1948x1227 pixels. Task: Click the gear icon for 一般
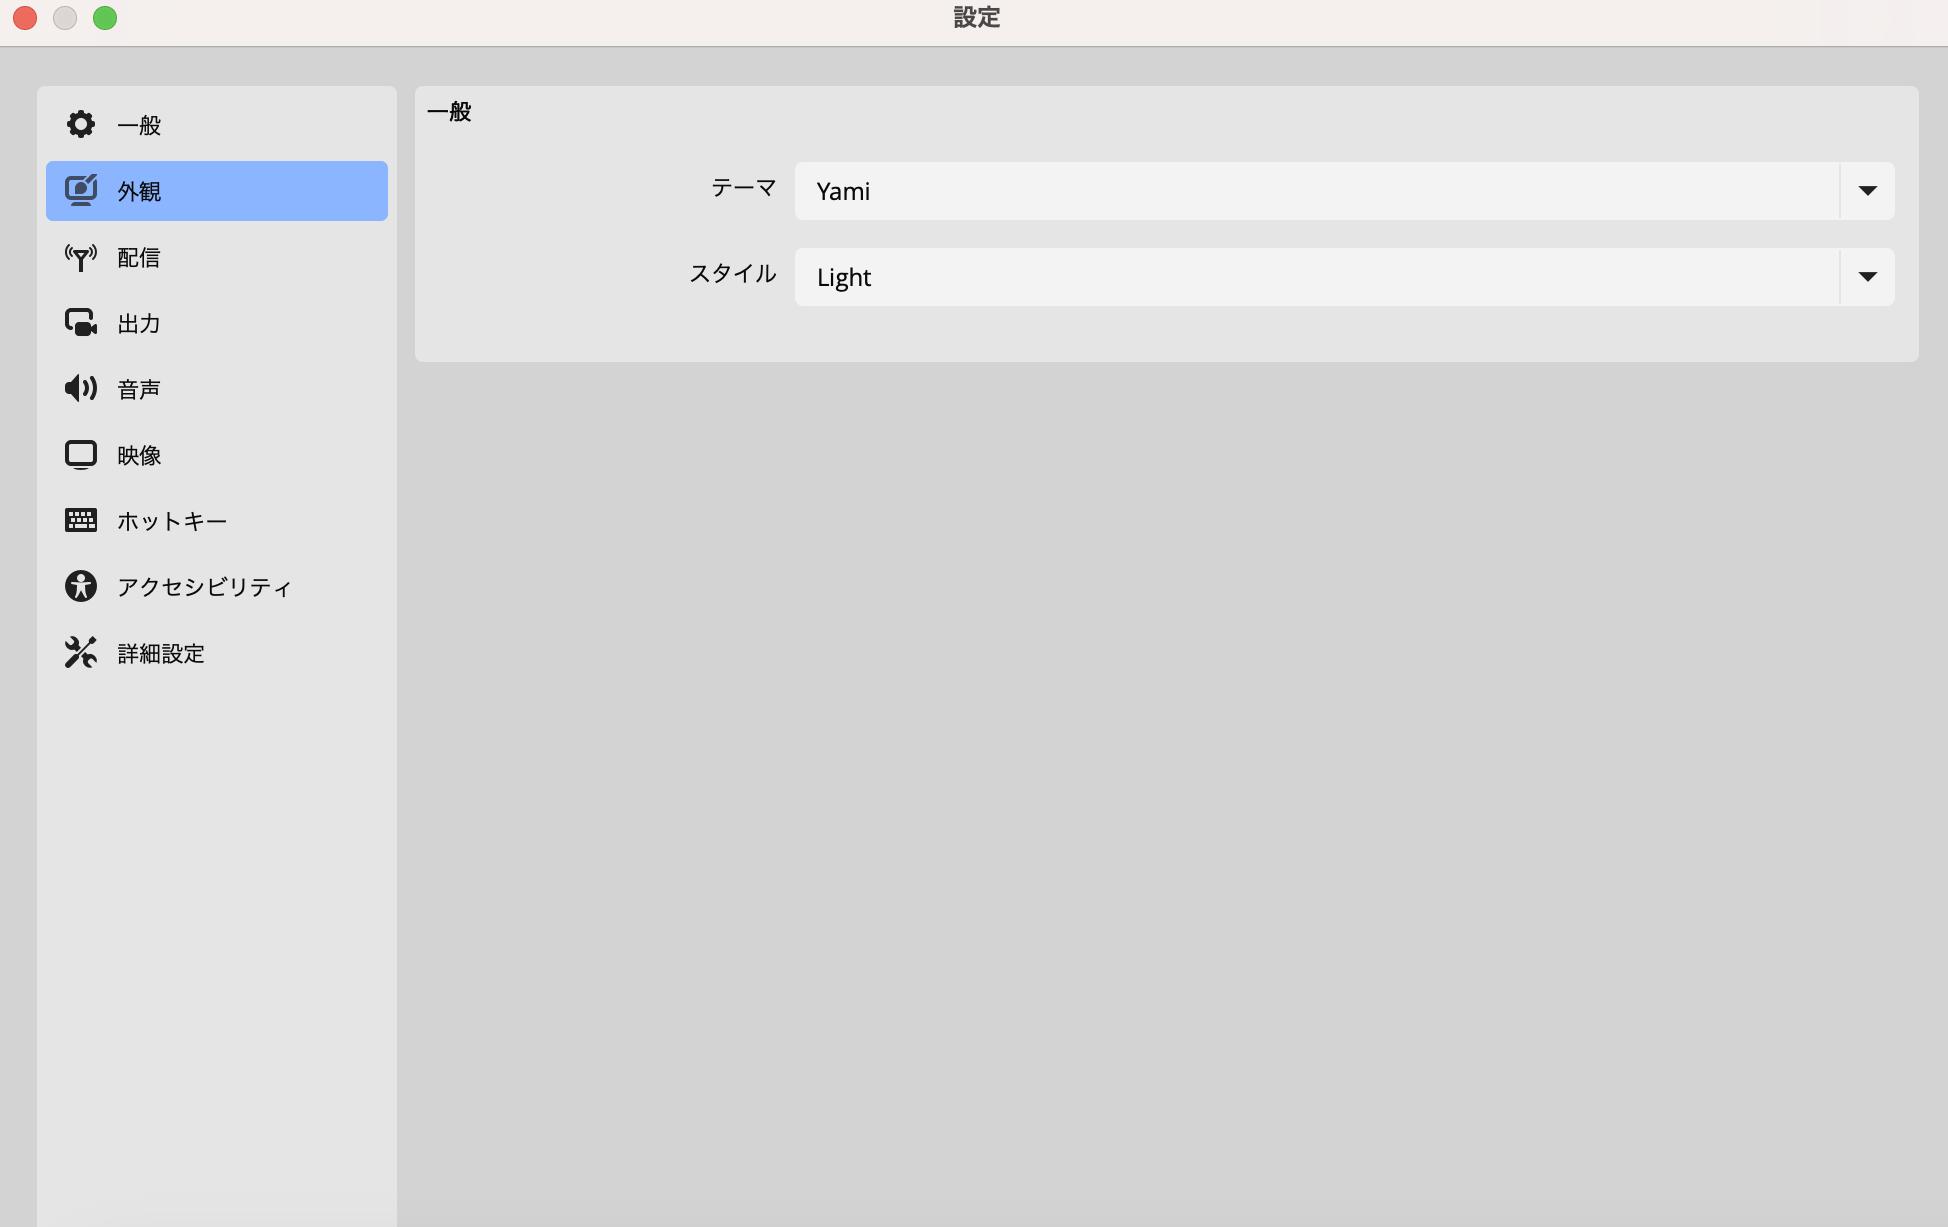pyautogui.click(x=81, y=124)
